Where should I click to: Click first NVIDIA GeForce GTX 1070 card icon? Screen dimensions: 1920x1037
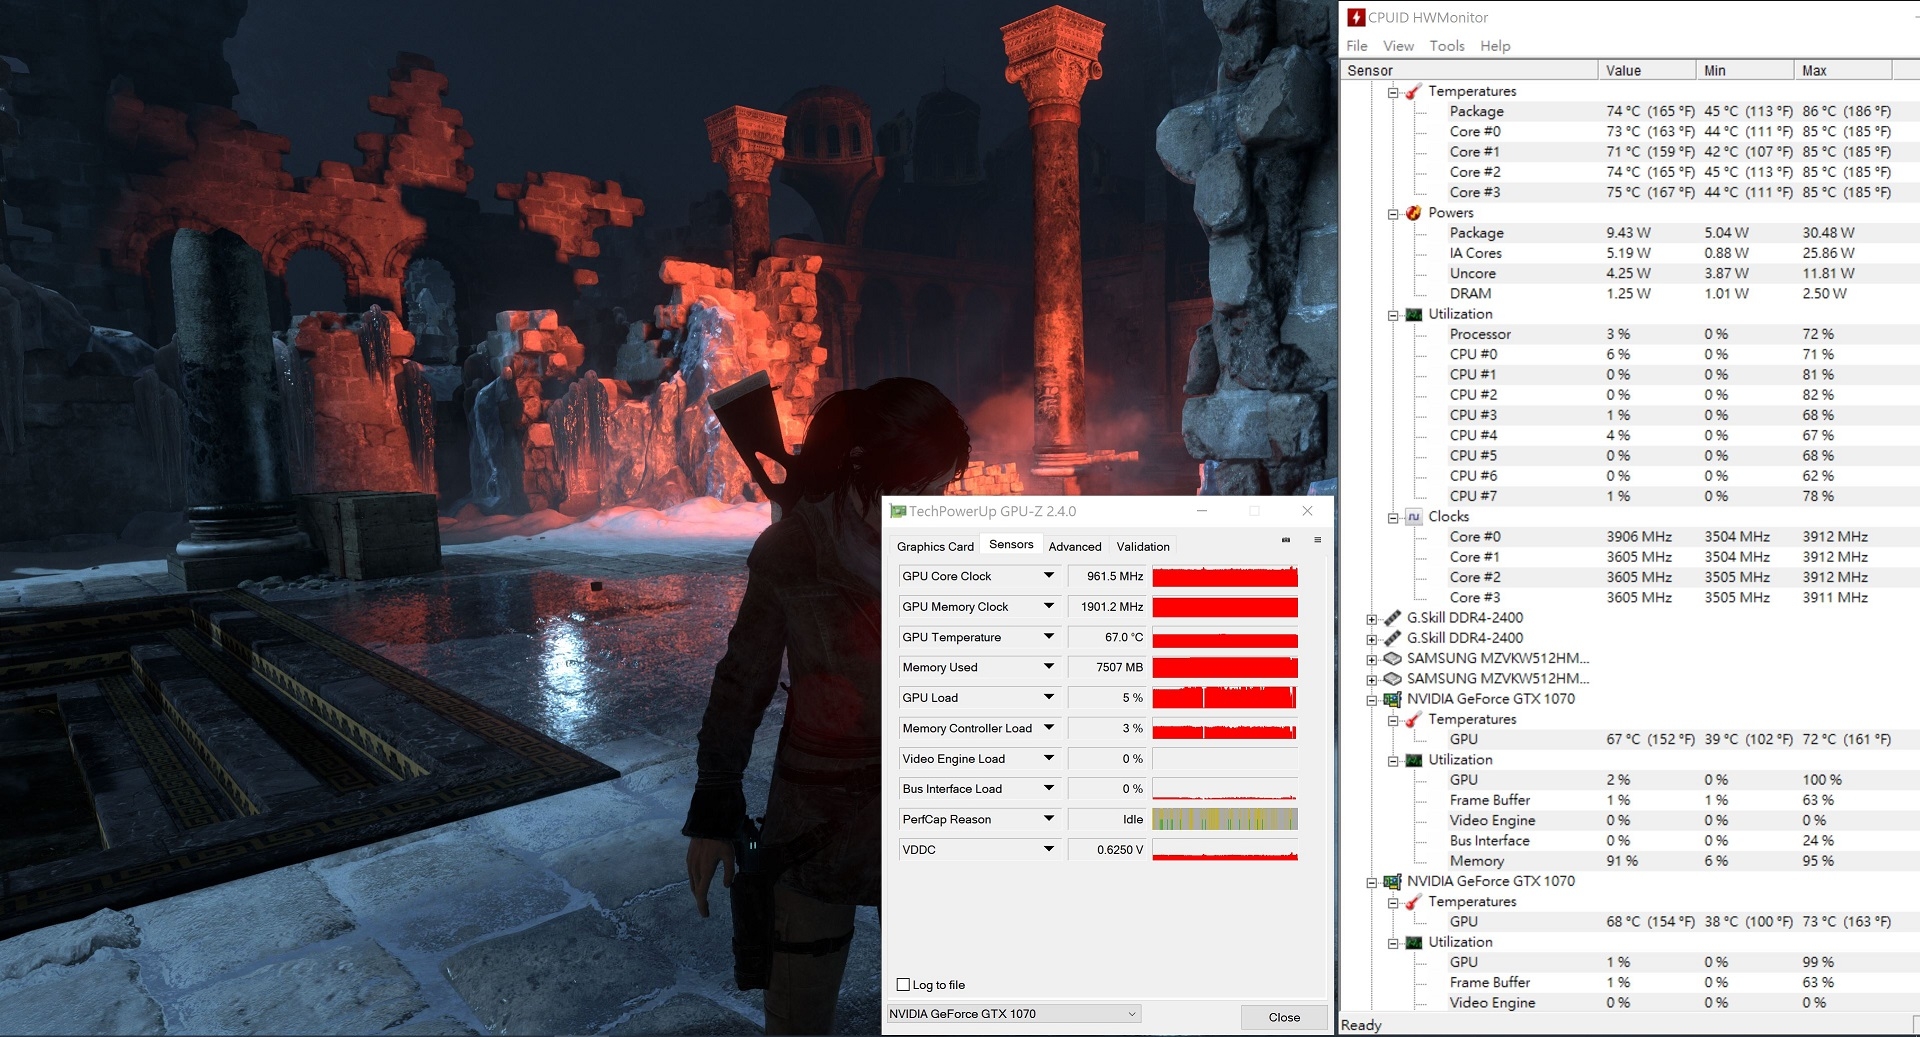[1392, 699]
